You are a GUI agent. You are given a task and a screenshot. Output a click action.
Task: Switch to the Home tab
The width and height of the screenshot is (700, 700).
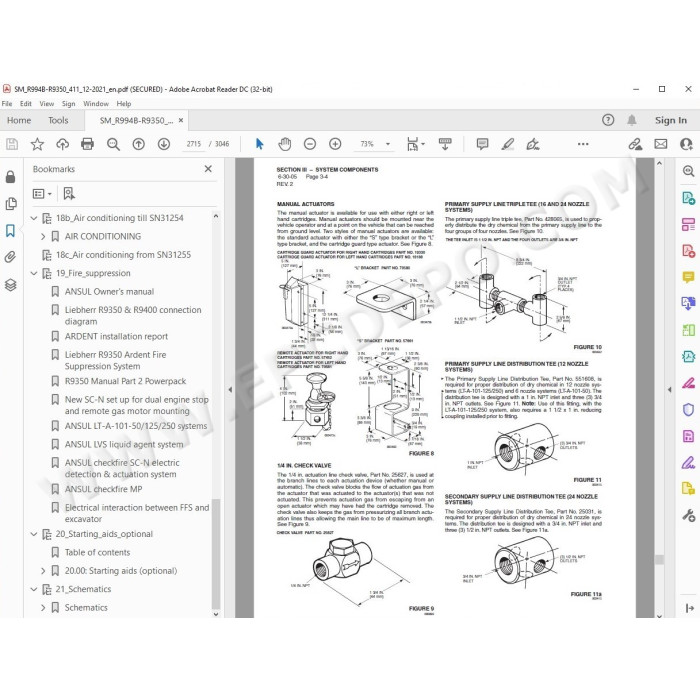click(19, 121)
